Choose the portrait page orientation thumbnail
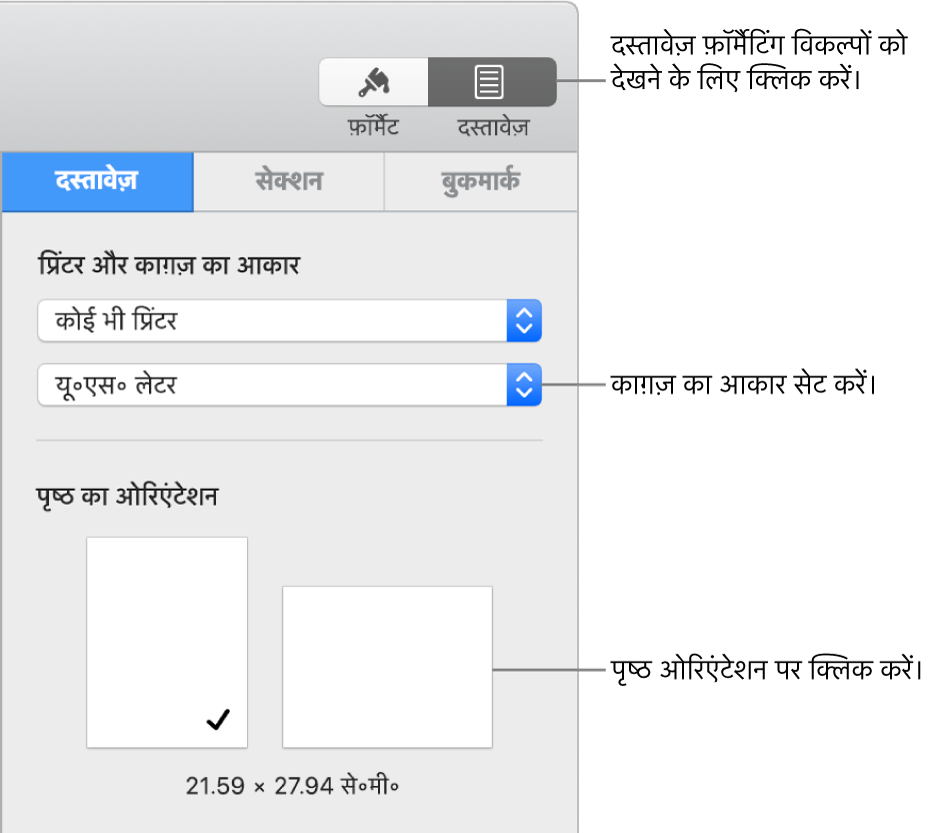The height and width of the screenshot is (833, 928). [x=167, y=642]
